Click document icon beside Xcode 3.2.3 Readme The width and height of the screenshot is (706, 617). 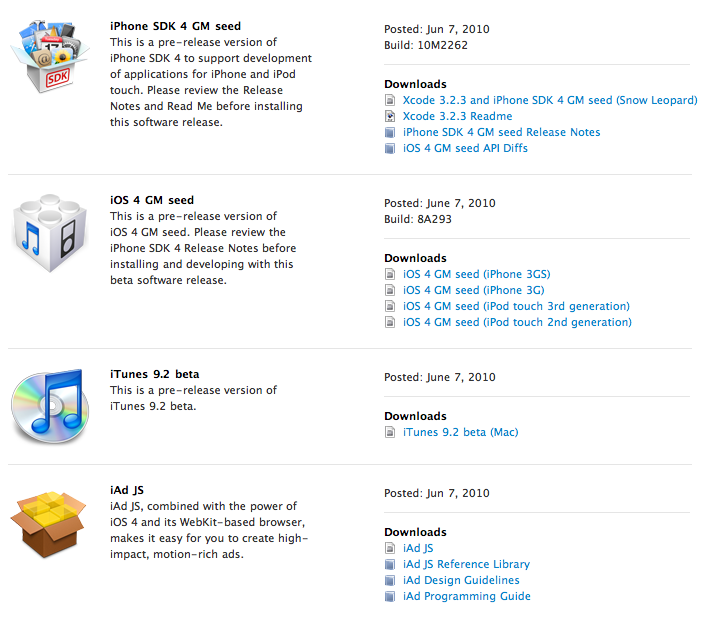click(390, 116)
